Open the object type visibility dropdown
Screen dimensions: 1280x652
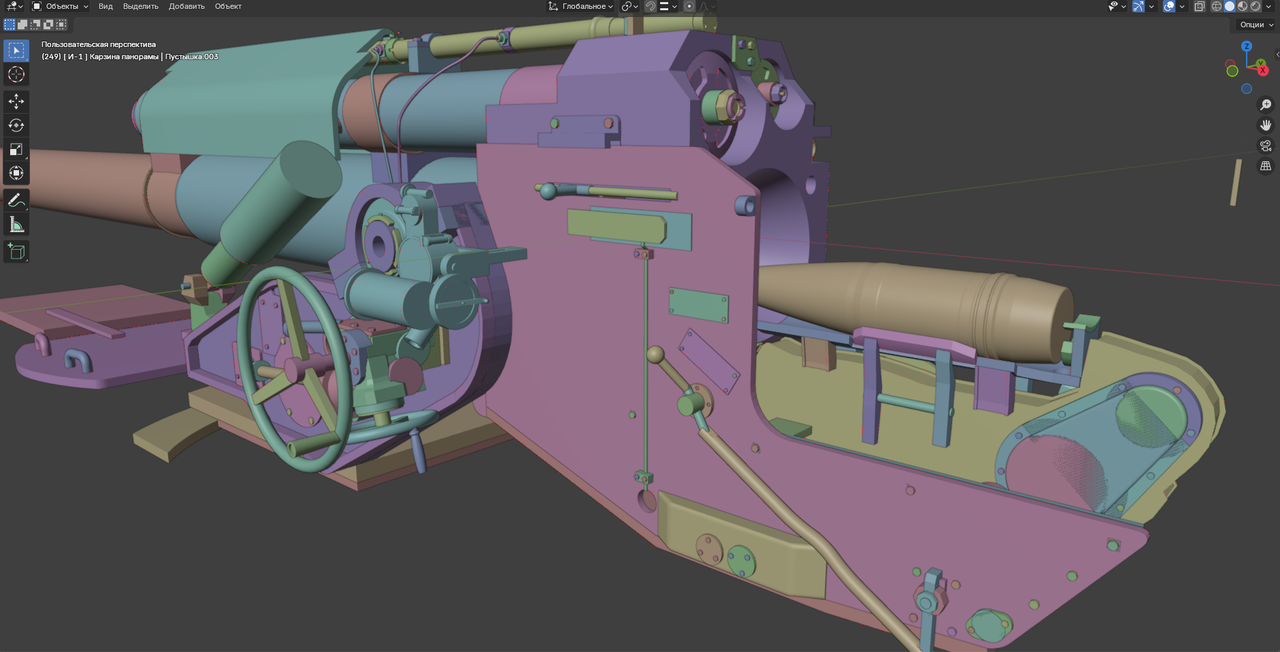1118,6
